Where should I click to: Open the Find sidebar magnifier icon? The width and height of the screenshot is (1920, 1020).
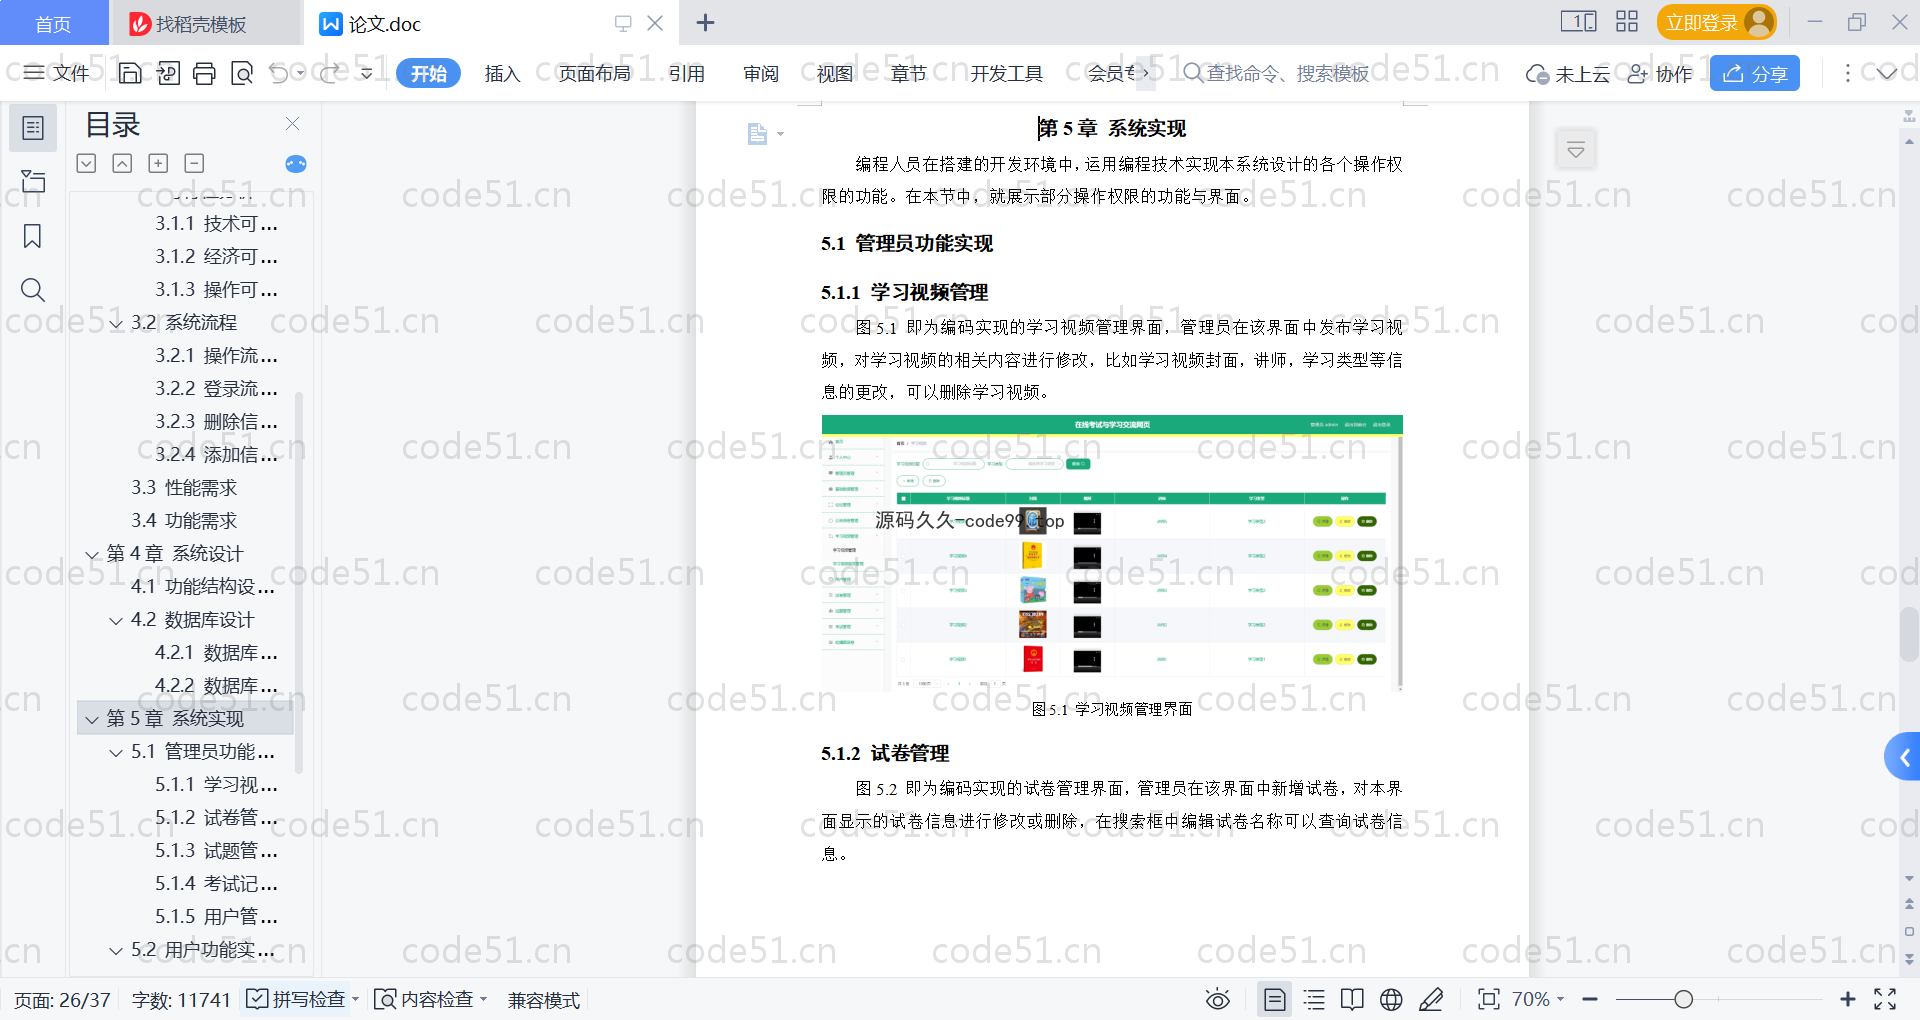33,290
